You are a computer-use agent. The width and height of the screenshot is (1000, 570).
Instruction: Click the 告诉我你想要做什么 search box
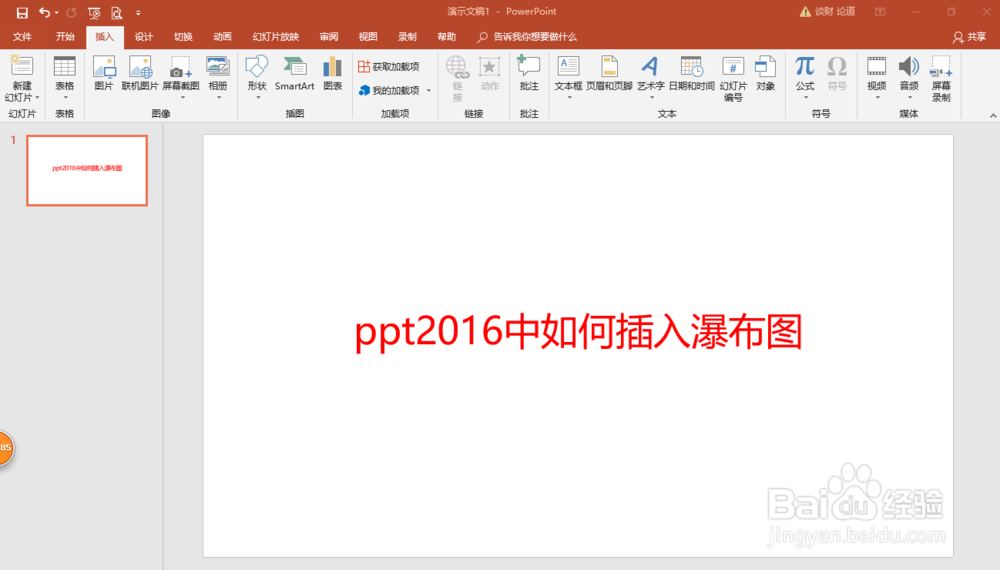click(528, 37)
